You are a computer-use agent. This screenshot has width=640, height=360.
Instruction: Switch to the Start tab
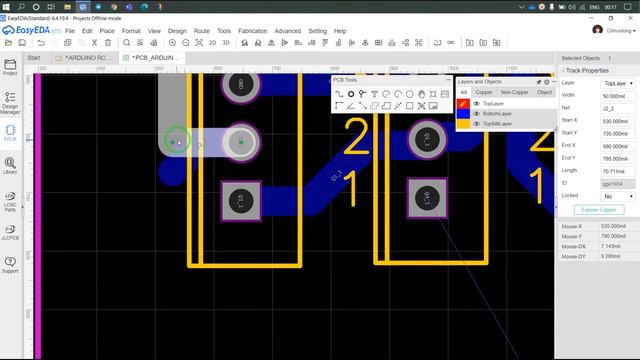tap(34, 58)
